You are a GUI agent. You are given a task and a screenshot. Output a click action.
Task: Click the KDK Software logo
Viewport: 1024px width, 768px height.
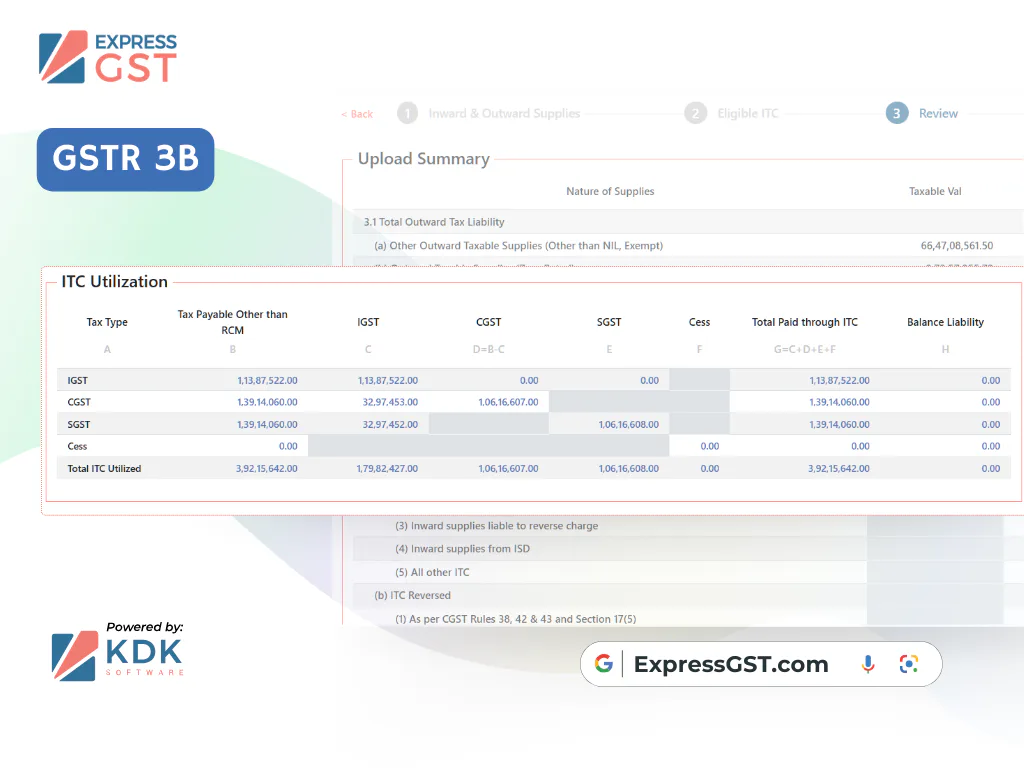(x=118, y=652)
